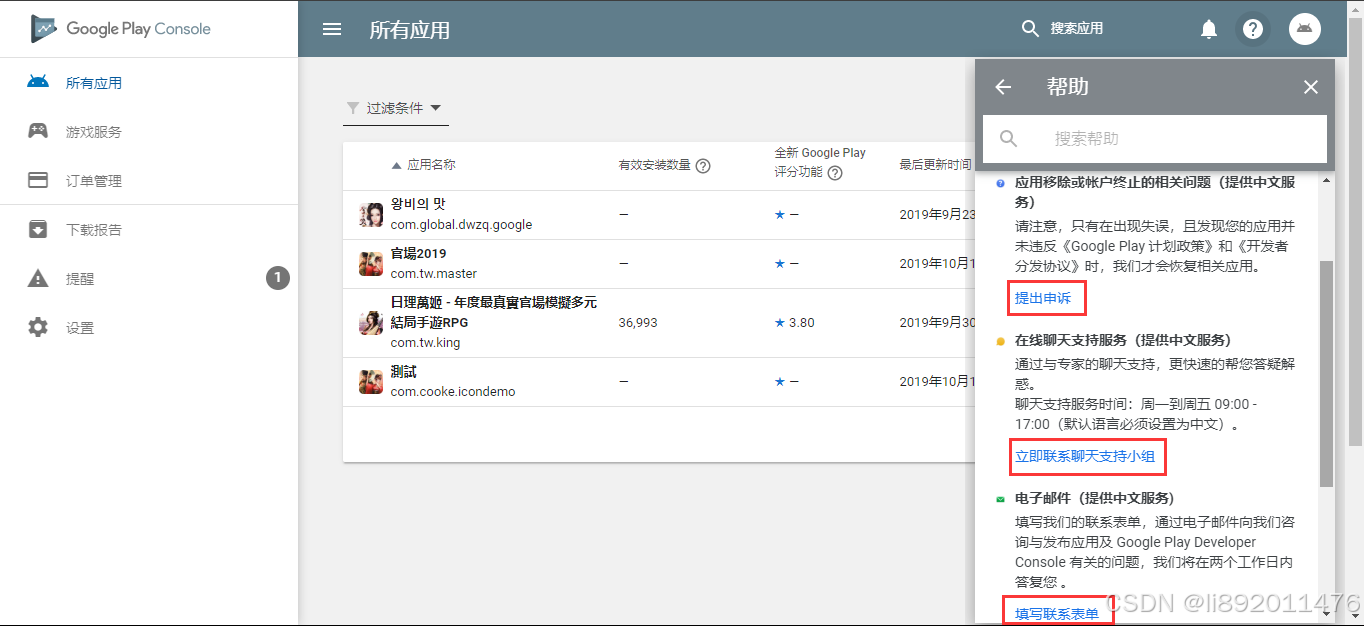Click the download icon for 下载报告
This screenshot has height=626, width=1364.
[38, 230]
